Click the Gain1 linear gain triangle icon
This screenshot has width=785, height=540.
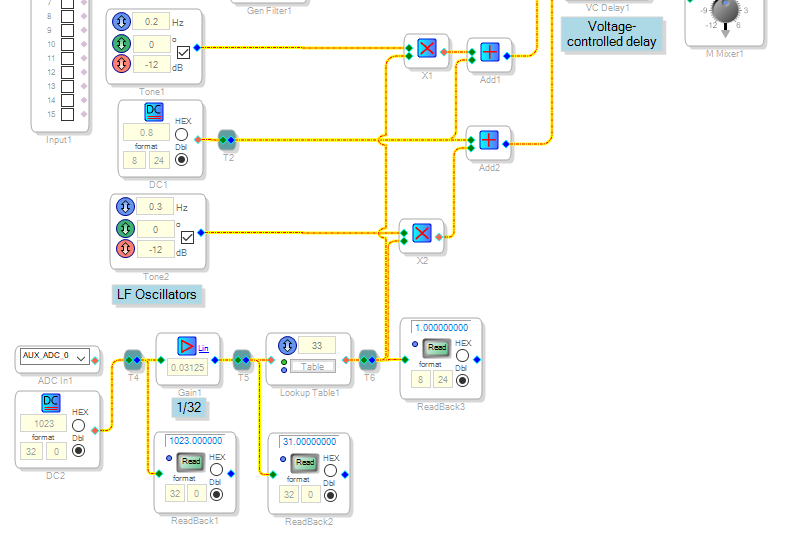tap(186, 346)
